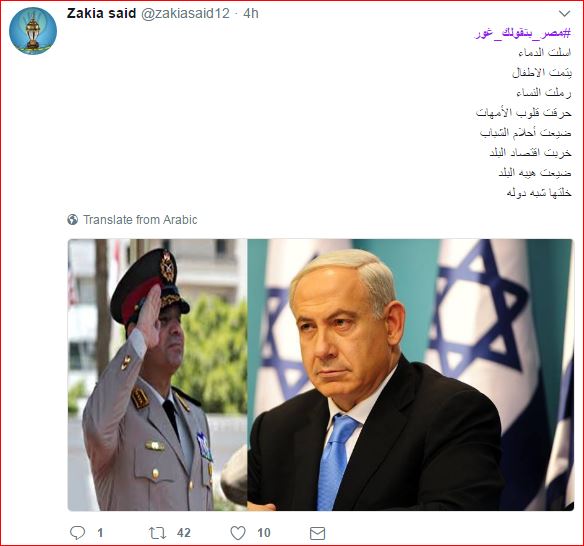584x546 pixels.
Task: Click the tweet text line حرقت قلوب الأمهات
Action: (x=523, y=112)
